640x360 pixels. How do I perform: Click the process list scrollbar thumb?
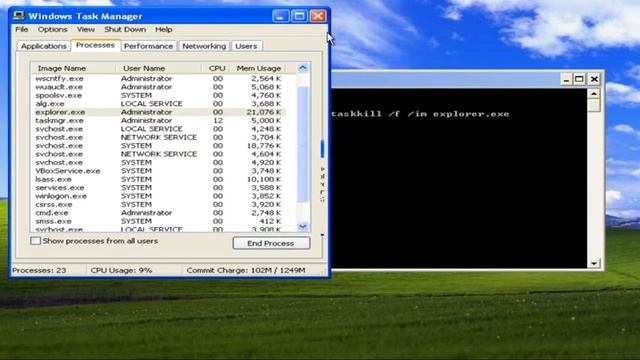303,144
